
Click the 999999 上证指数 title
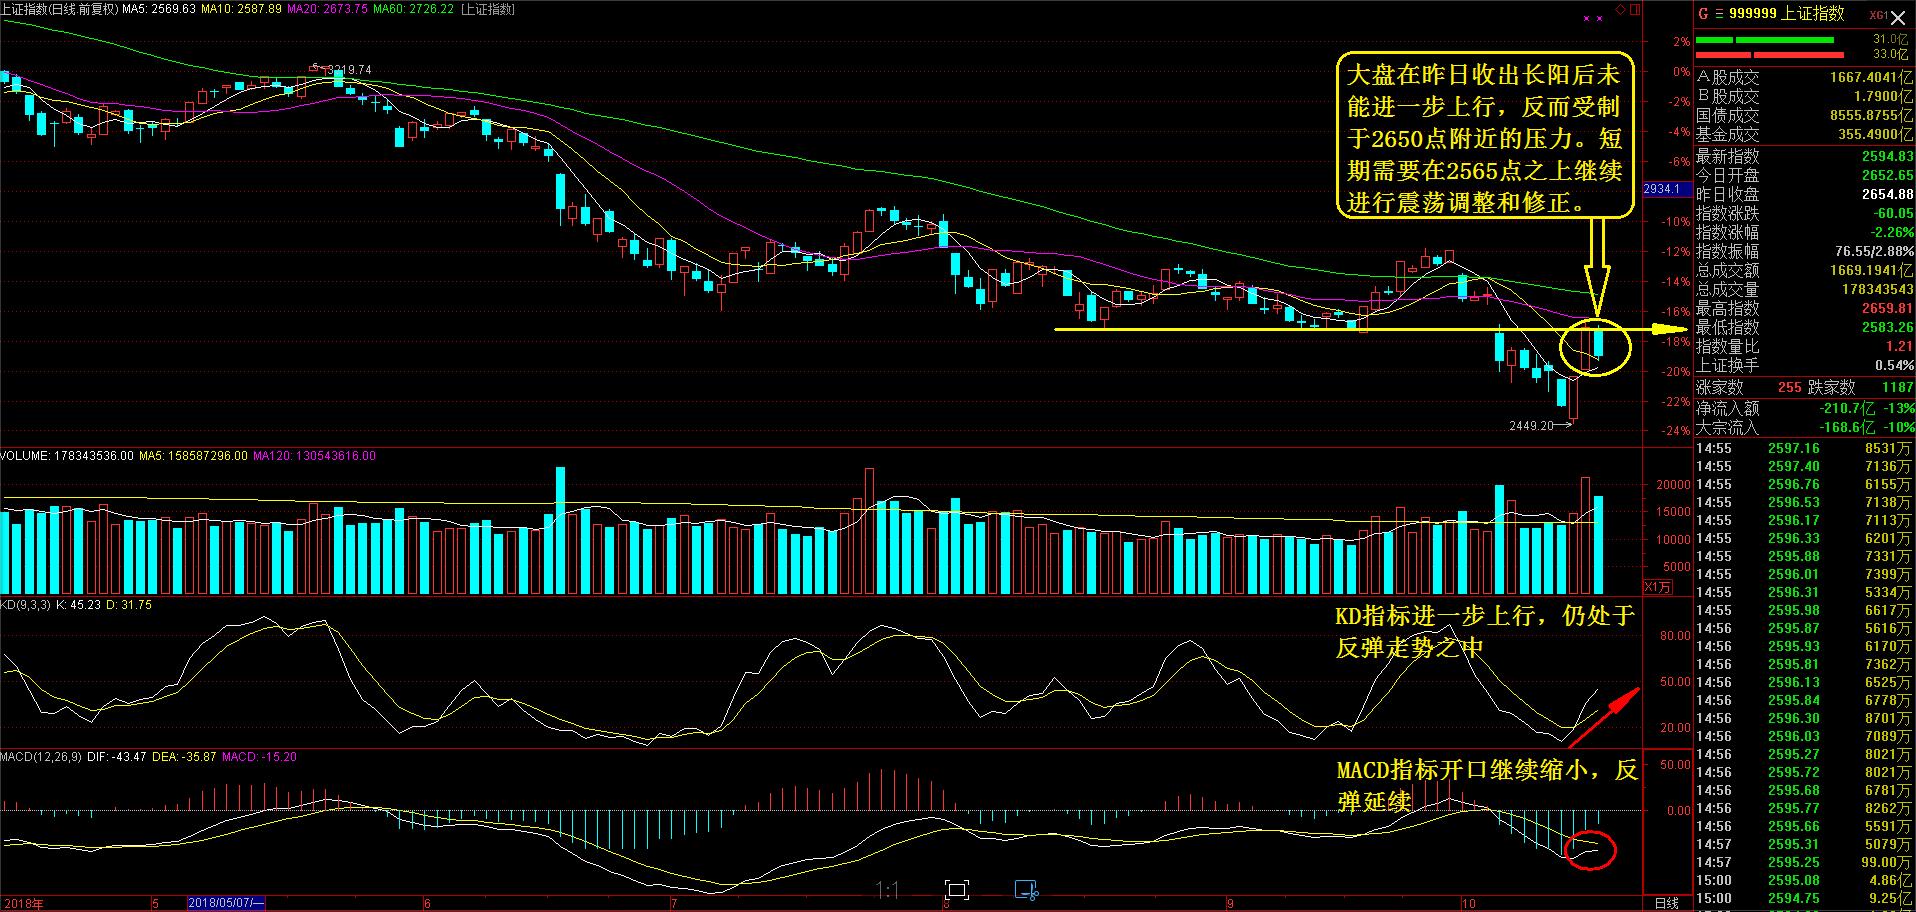(1787, 14)
